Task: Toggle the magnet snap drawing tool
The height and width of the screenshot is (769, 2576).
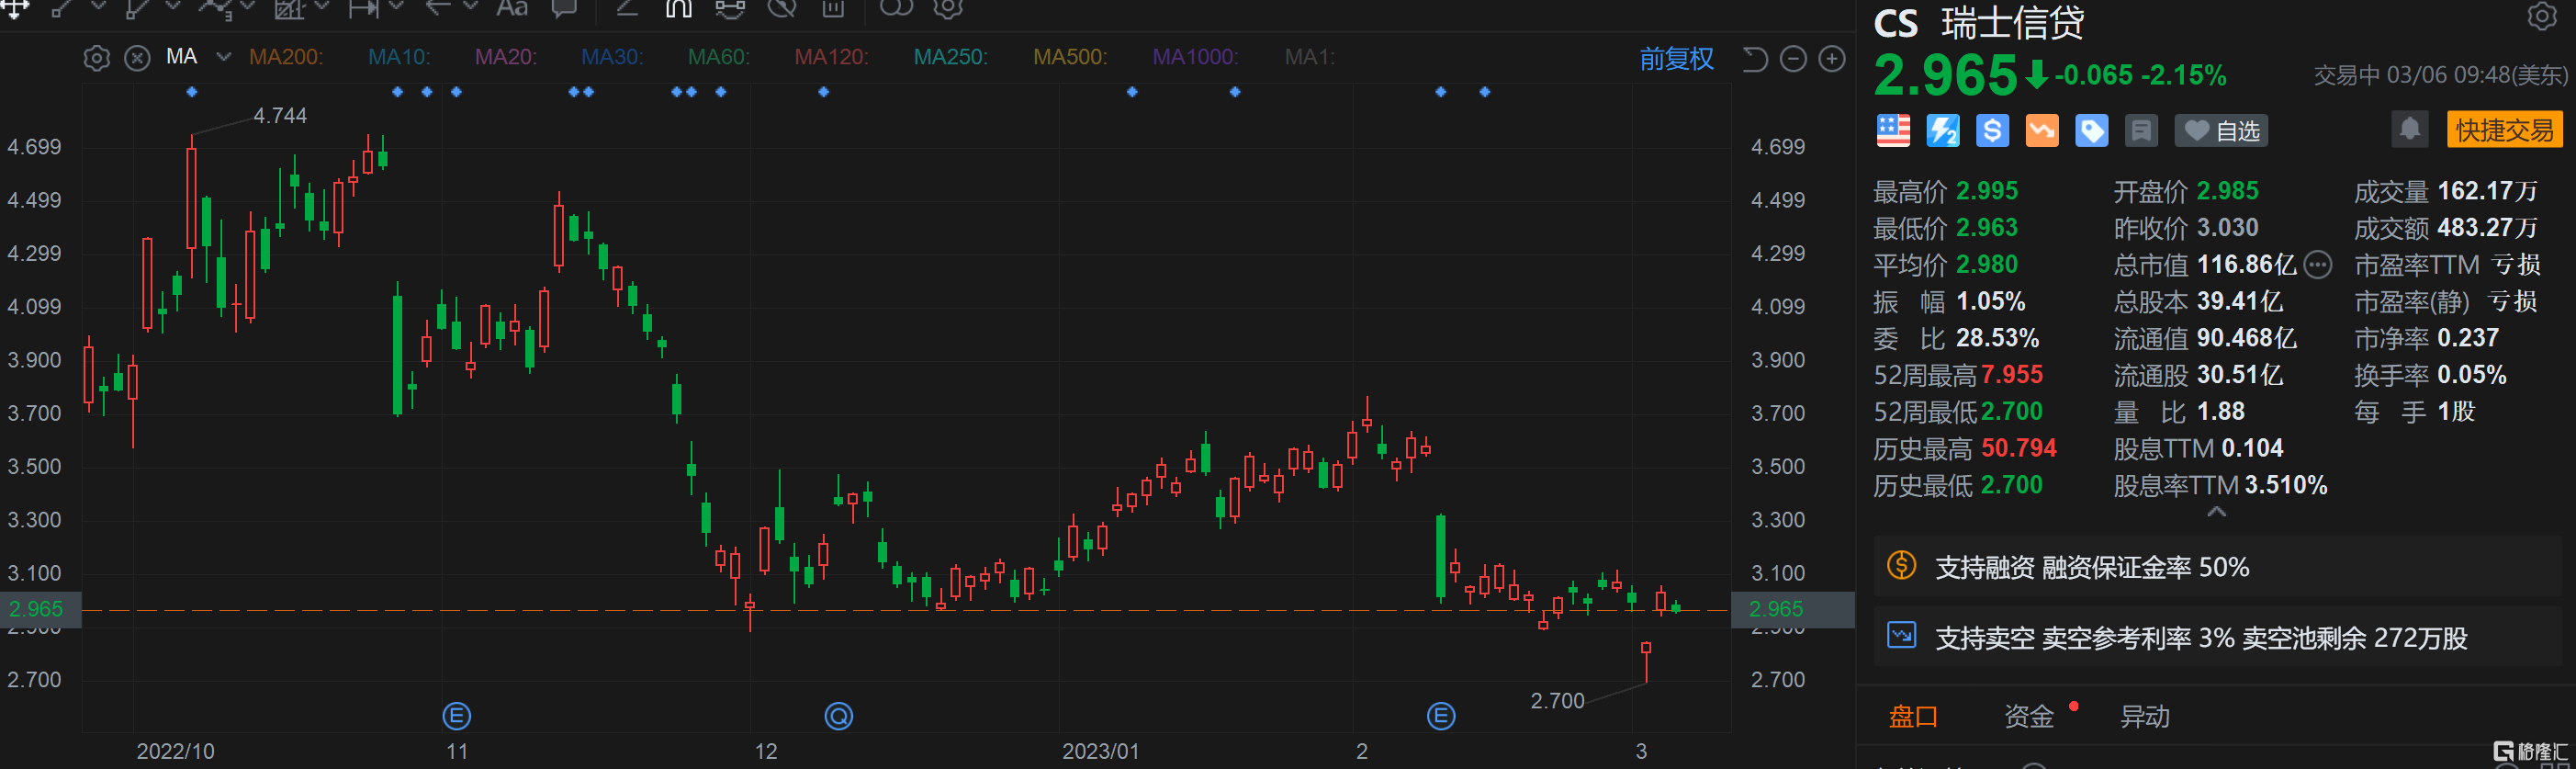Action: click(678, 9)
